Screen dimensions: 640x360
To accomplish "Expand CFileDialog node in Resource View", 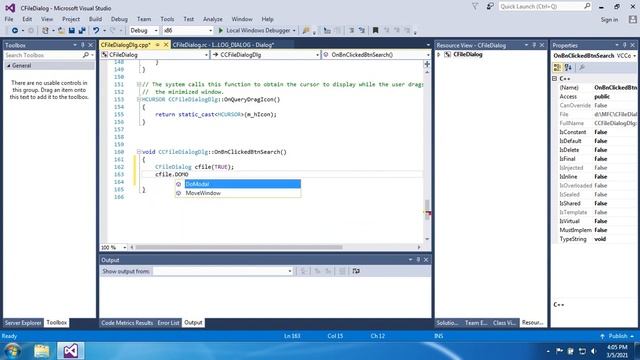I will pyautogui.click(x=439, y=55).
